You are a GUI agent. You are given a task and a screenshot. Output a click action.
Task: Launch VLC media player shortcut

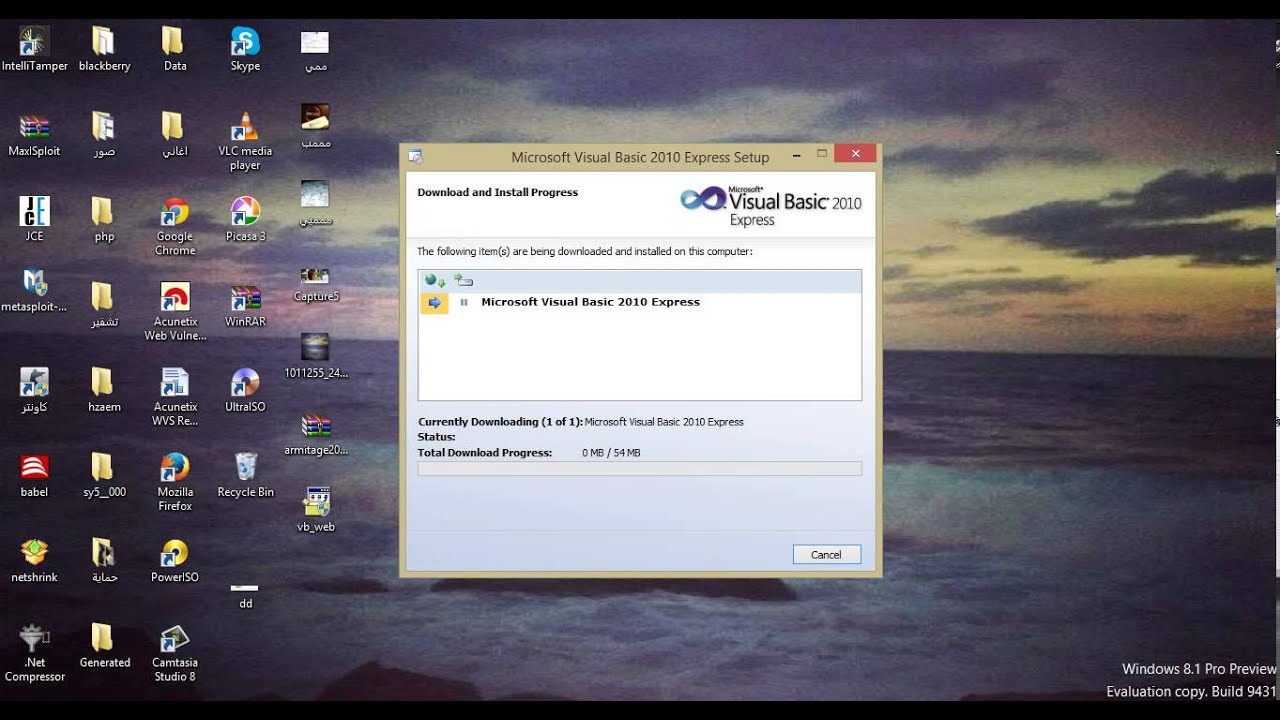[x=245, y=127]
